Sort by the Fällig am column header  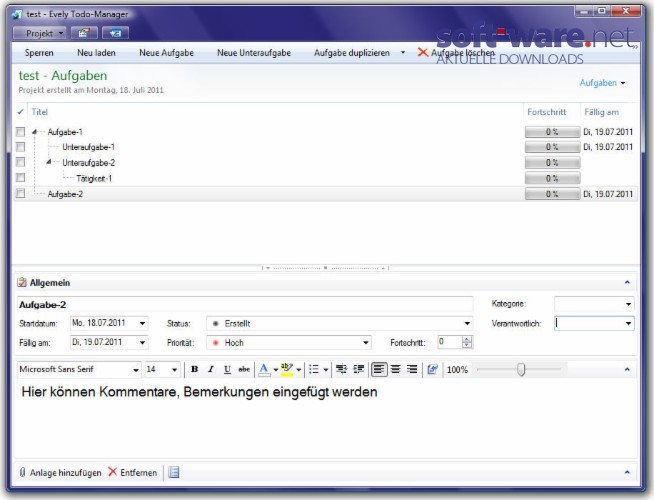click(601, 112)
